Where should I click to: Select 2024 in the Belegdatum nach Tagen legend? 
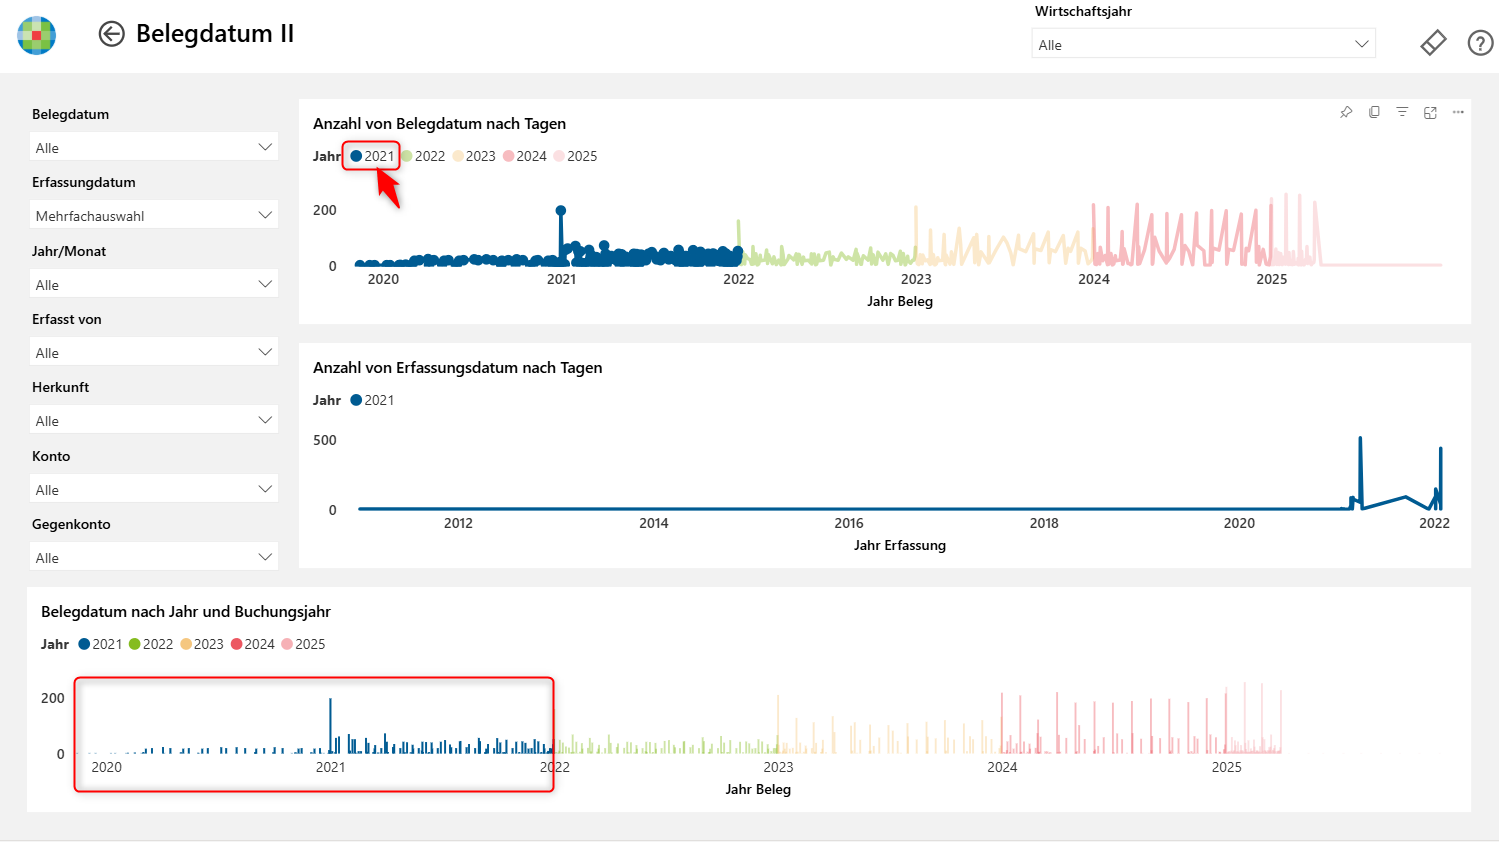[525, 156]
